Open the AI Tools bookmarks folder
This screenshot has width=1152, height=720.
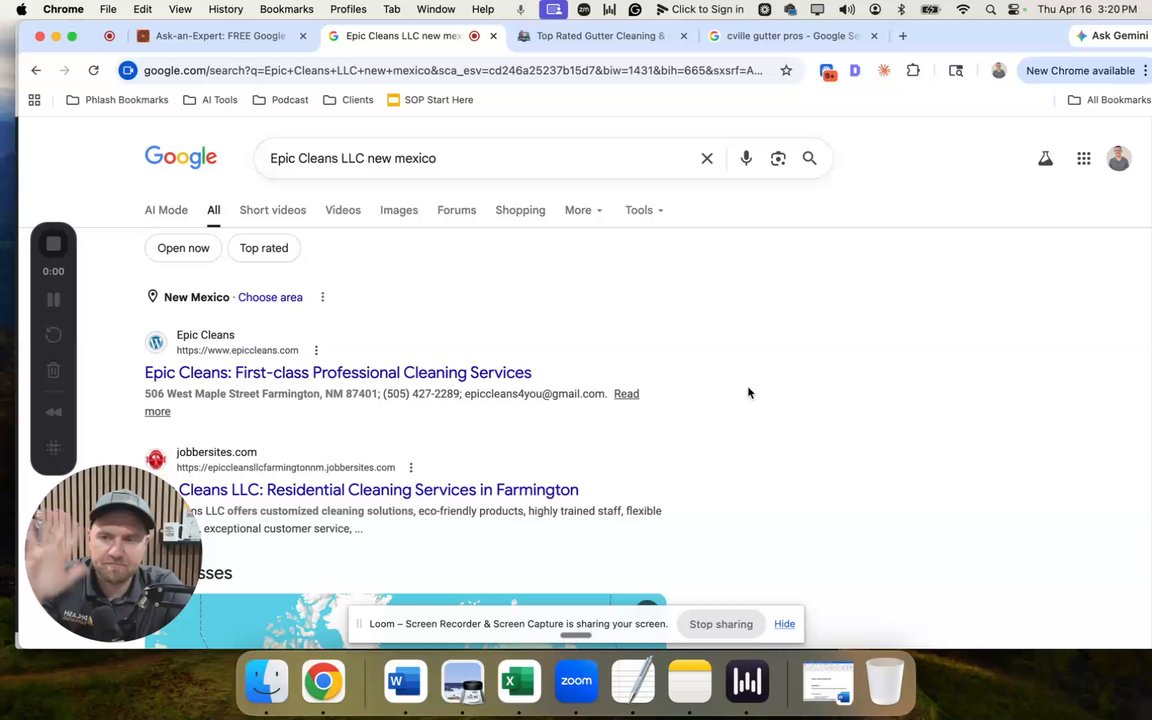(210, 100)
